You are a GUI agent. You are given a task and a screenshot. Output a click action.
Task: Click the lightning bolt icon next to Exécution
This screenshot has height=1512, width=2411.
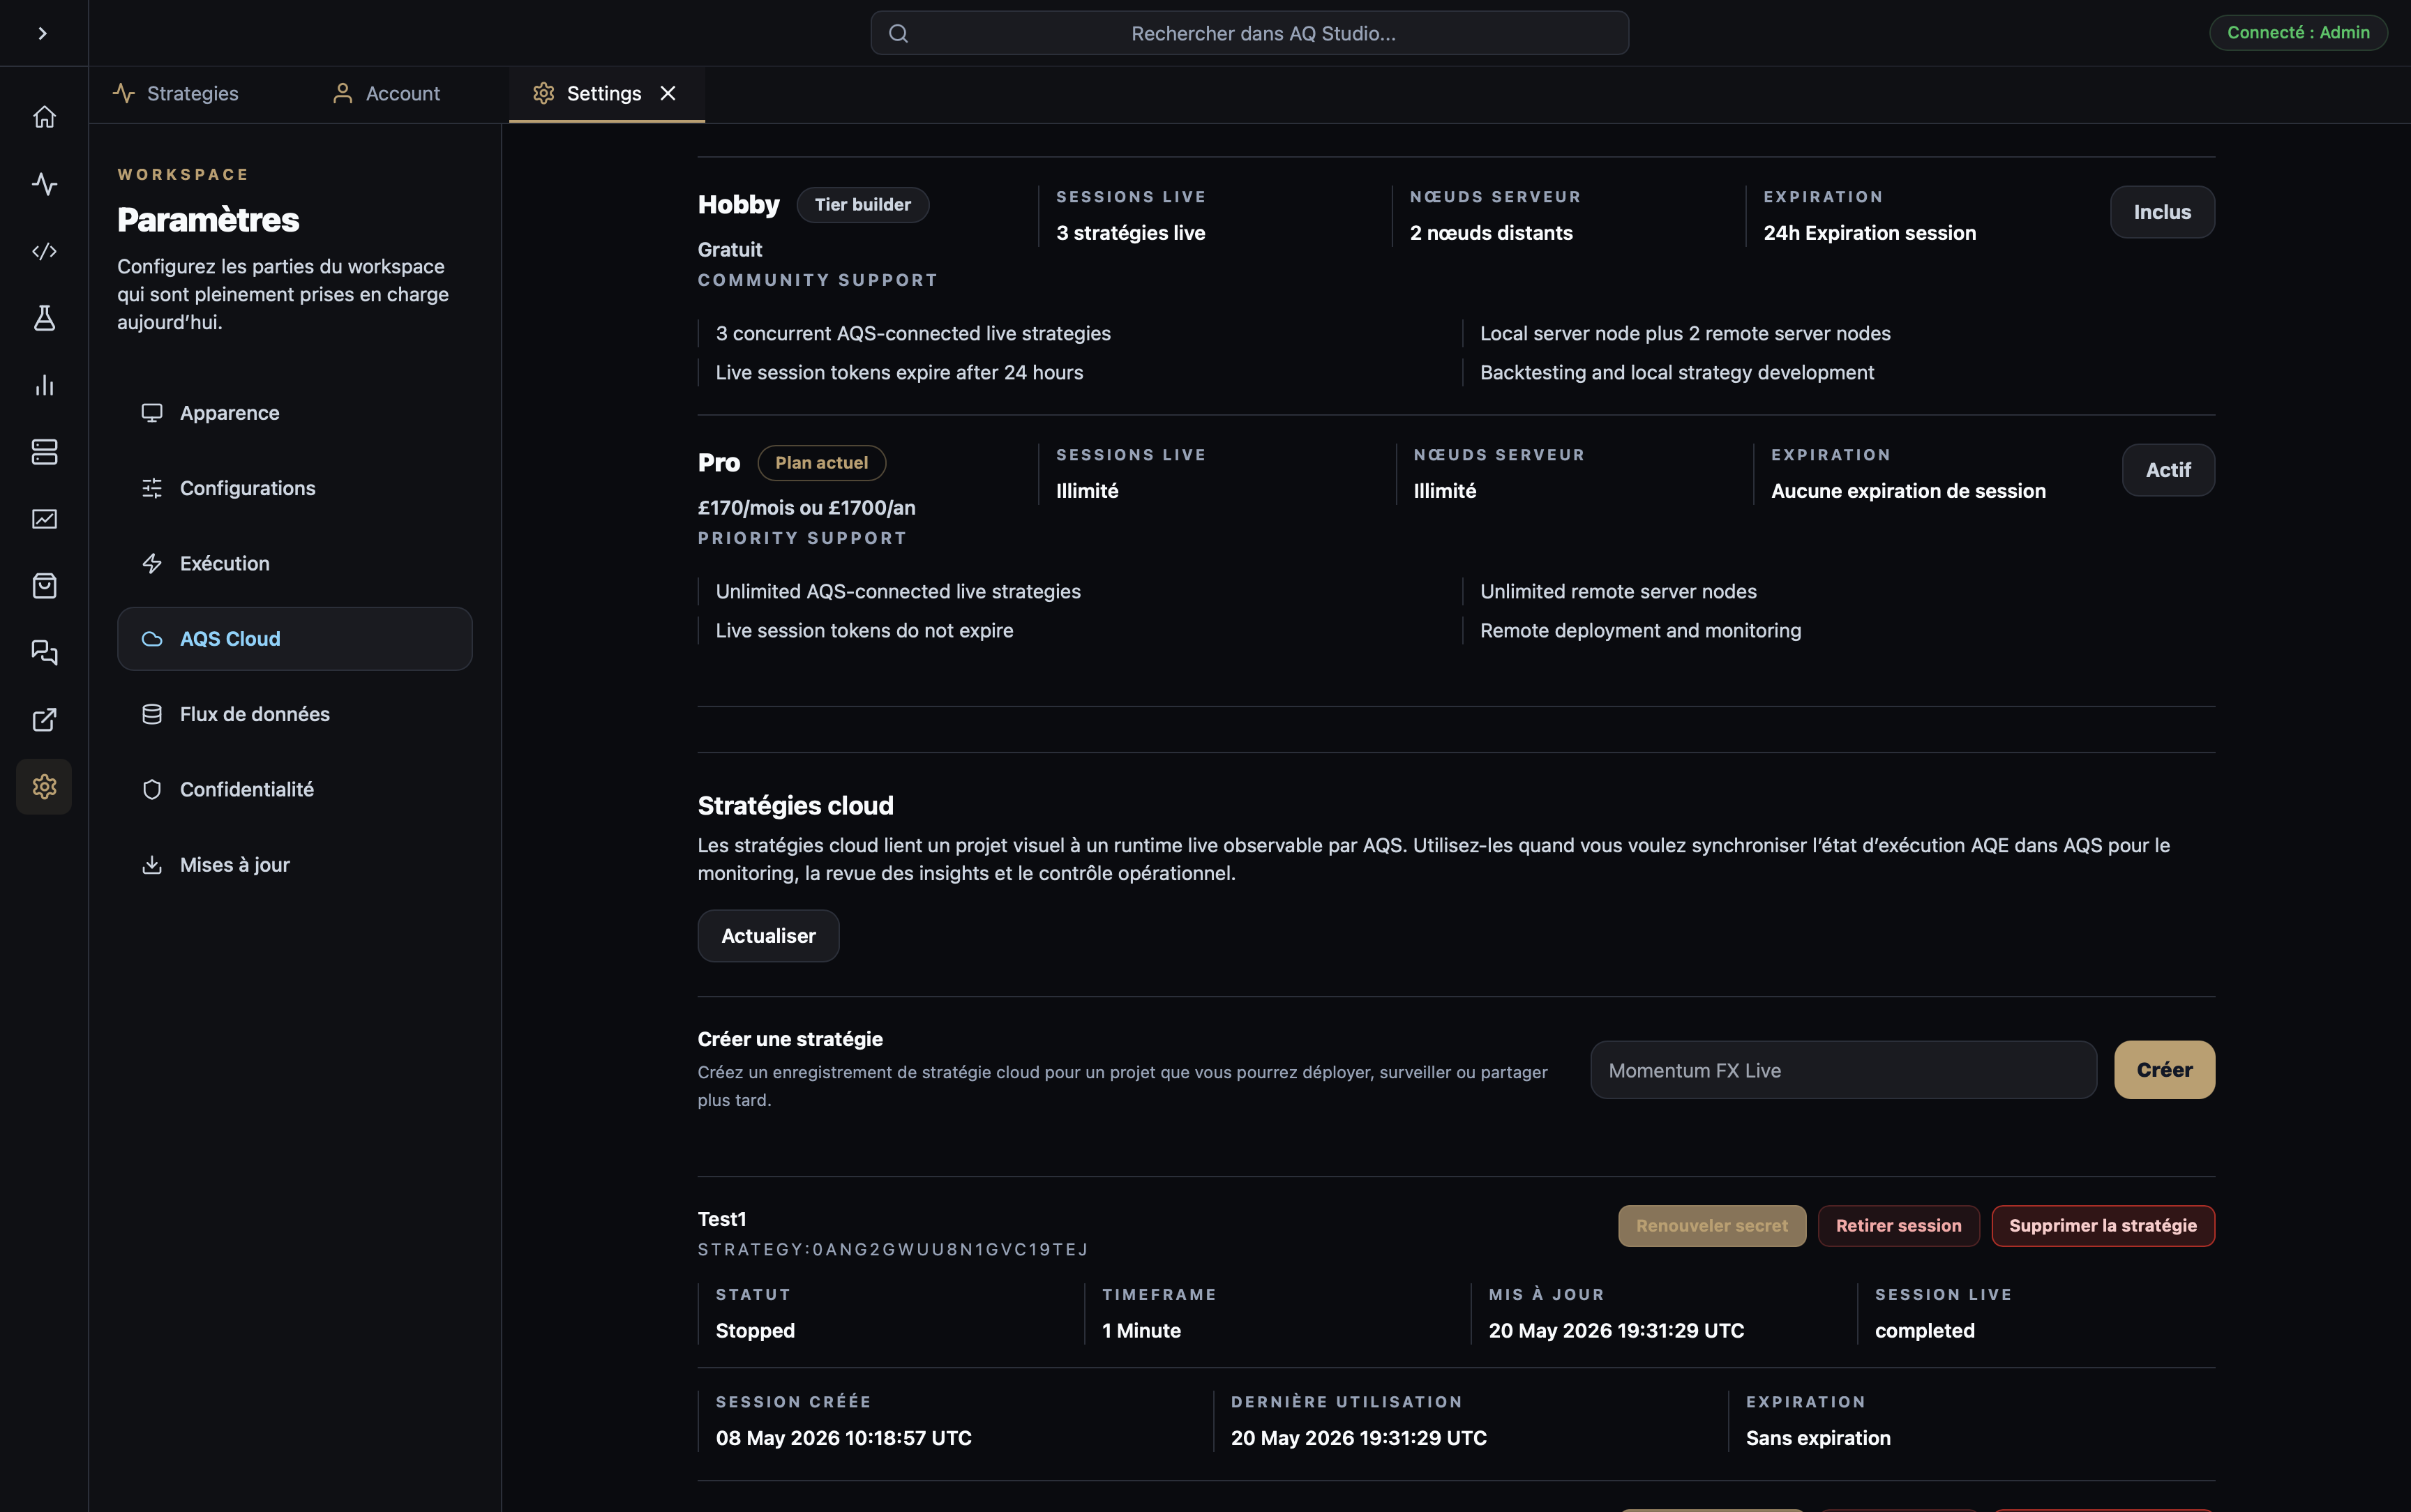pyautogui.click(x=152, y=563)
